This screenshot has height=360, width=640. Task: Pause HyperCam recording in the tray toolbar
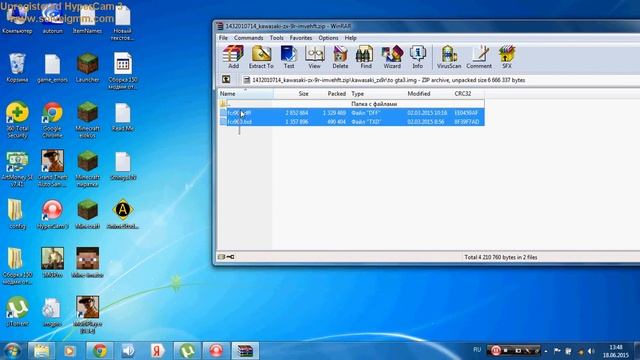(496, 350)
